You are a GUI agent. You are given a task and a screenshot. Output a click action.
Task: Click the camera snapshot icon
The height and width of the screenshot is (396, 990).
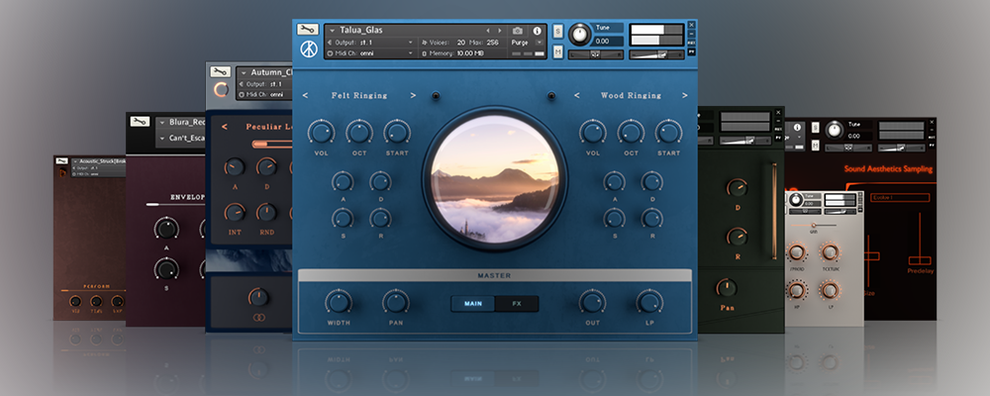tap(517, 30)
